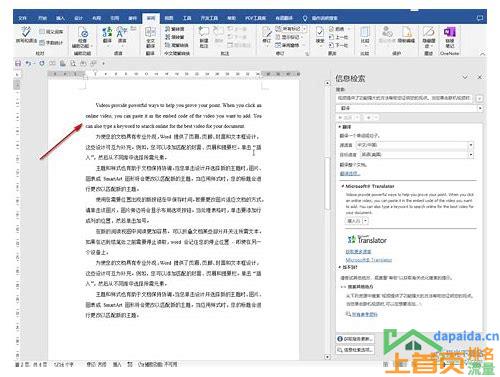The width and height of the screenshot is (500, 377).
Task: Open the Tracking group dialog launcher
Action: [x=307, y=53]
